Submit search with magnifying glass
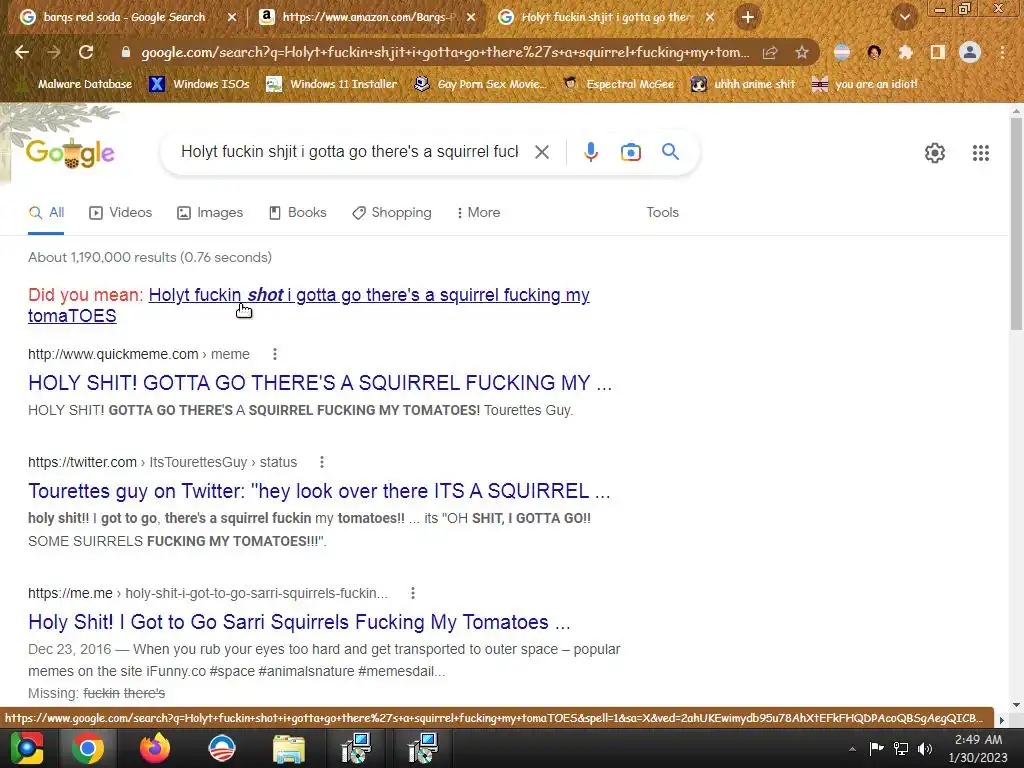Image resolution: width=1024 pixels, height=768 pixels. pos(670,152)
